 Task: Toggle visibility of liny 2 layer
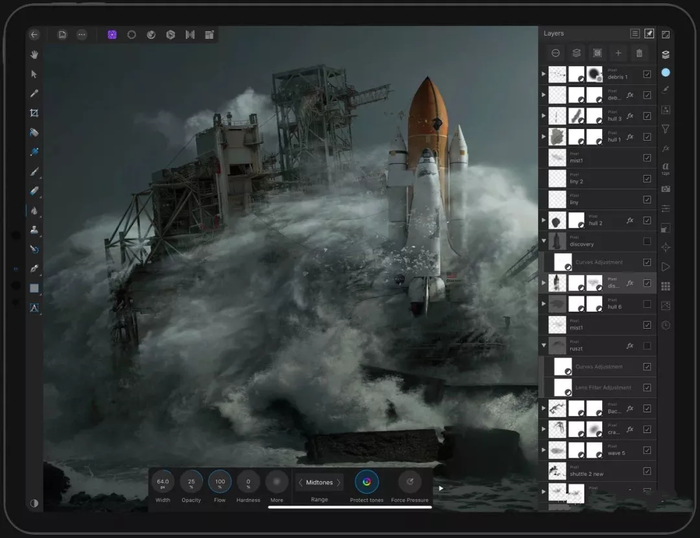pyautogui.click(x=647, y=179)
